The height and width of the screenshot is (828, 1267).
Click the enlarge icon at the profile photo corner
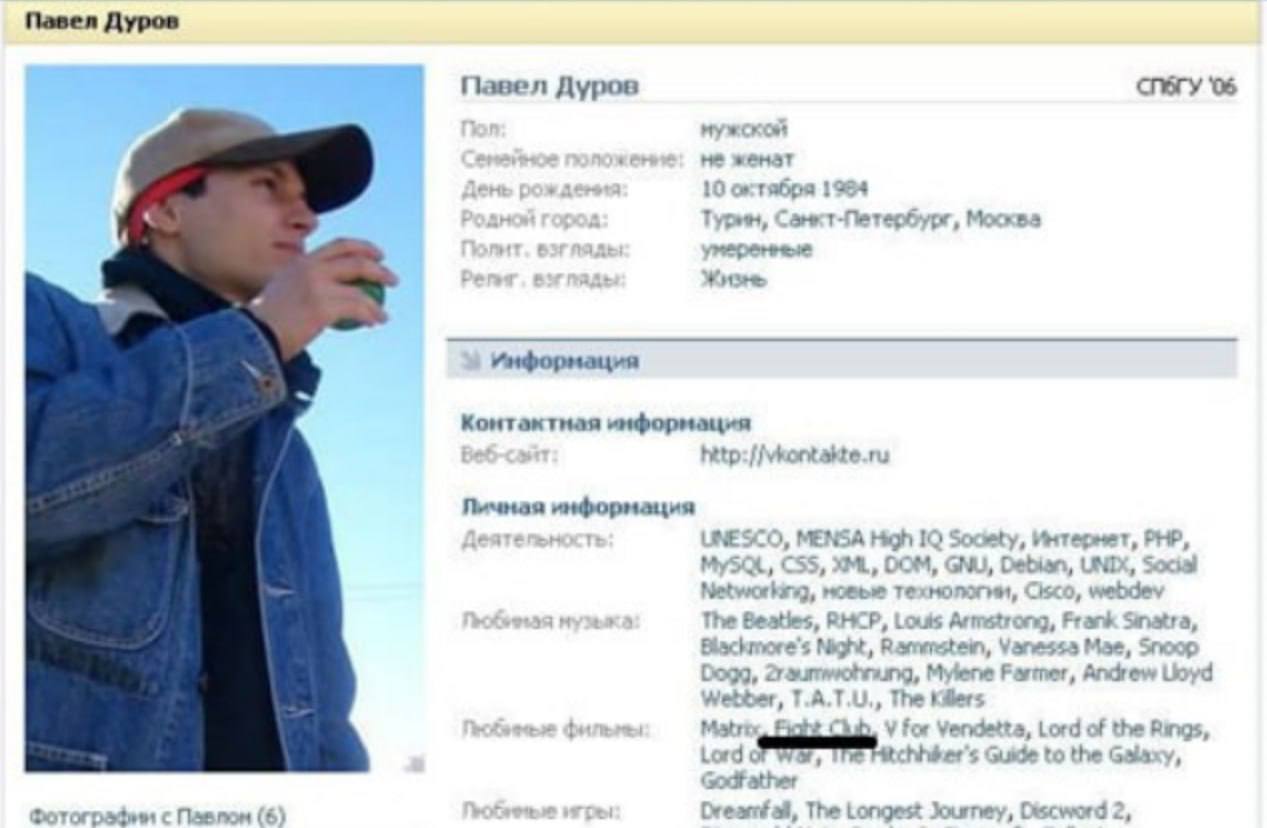pos(412,764)
